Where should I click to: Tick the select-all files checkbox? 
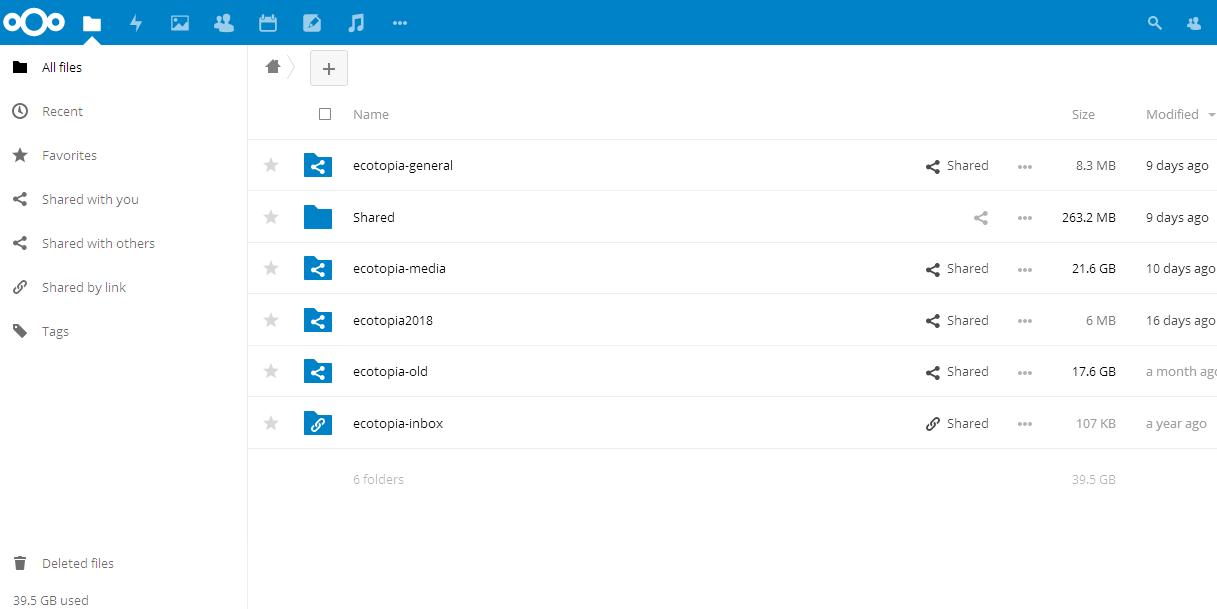pyautogui.click(x=325, y=114)
